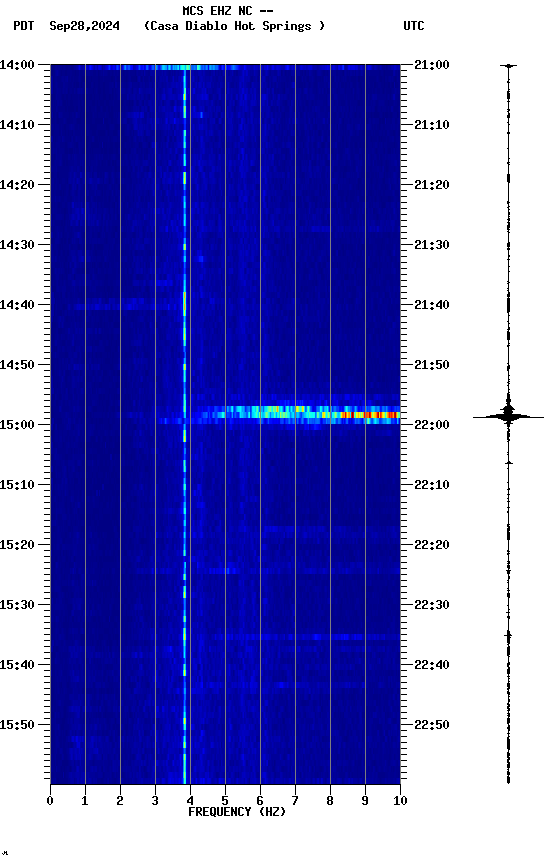Click the '22:00' UTC time label
Image resolution: width=552 pixels, height=864 pixels.
[x=432, y=425]
